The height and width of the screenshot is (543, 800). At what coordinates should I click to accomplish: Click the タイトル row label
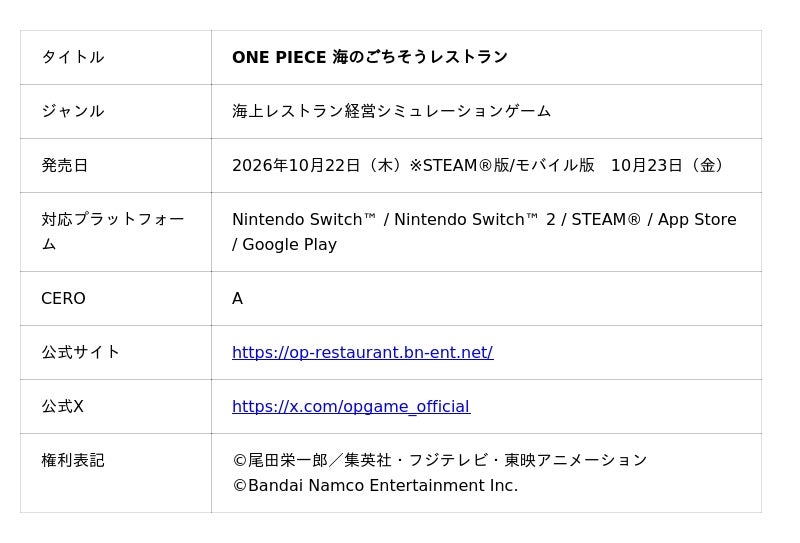tap(72, 57)
